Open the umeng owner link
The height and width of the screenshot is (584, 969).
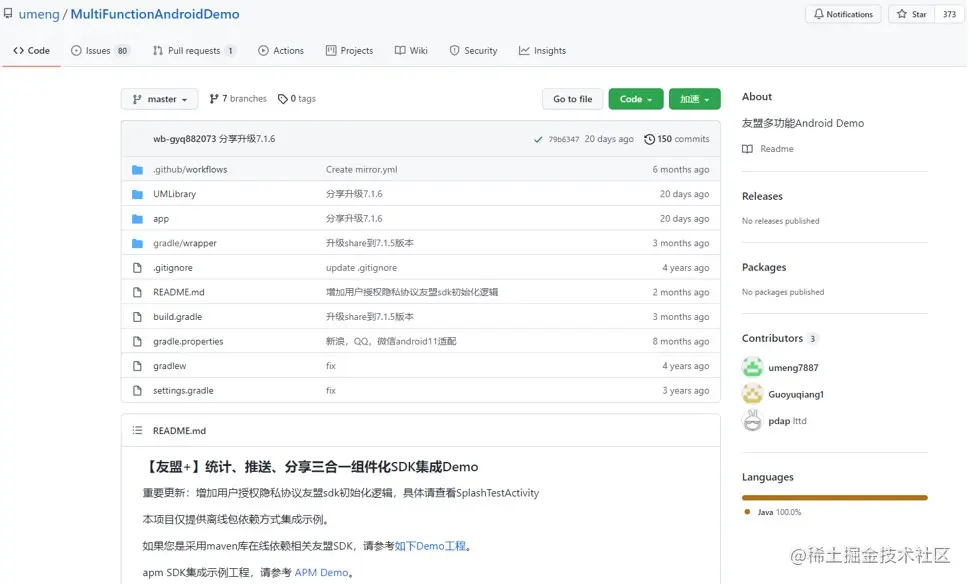(39, 14)
